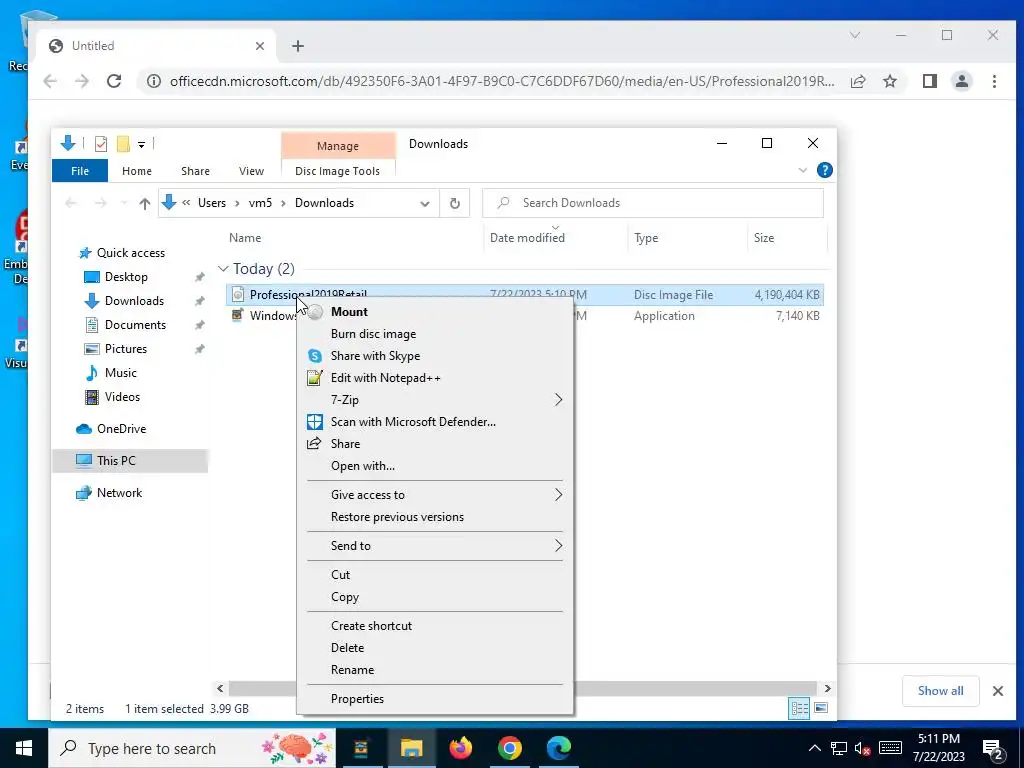1024x768 pixels.
Task: Open Firefox from the taskbar
Action: (460, 748)
